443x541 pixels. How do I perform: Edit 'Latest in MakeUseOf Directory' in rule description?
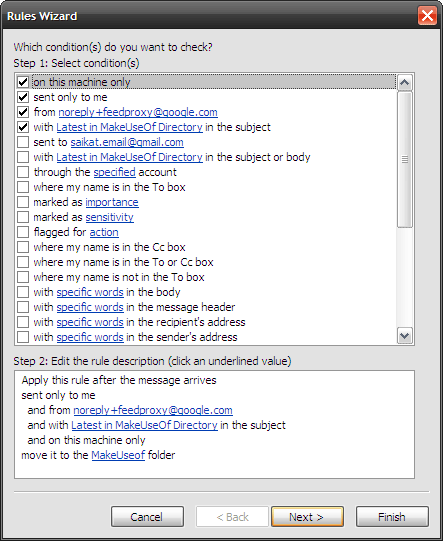pos(144,425)
